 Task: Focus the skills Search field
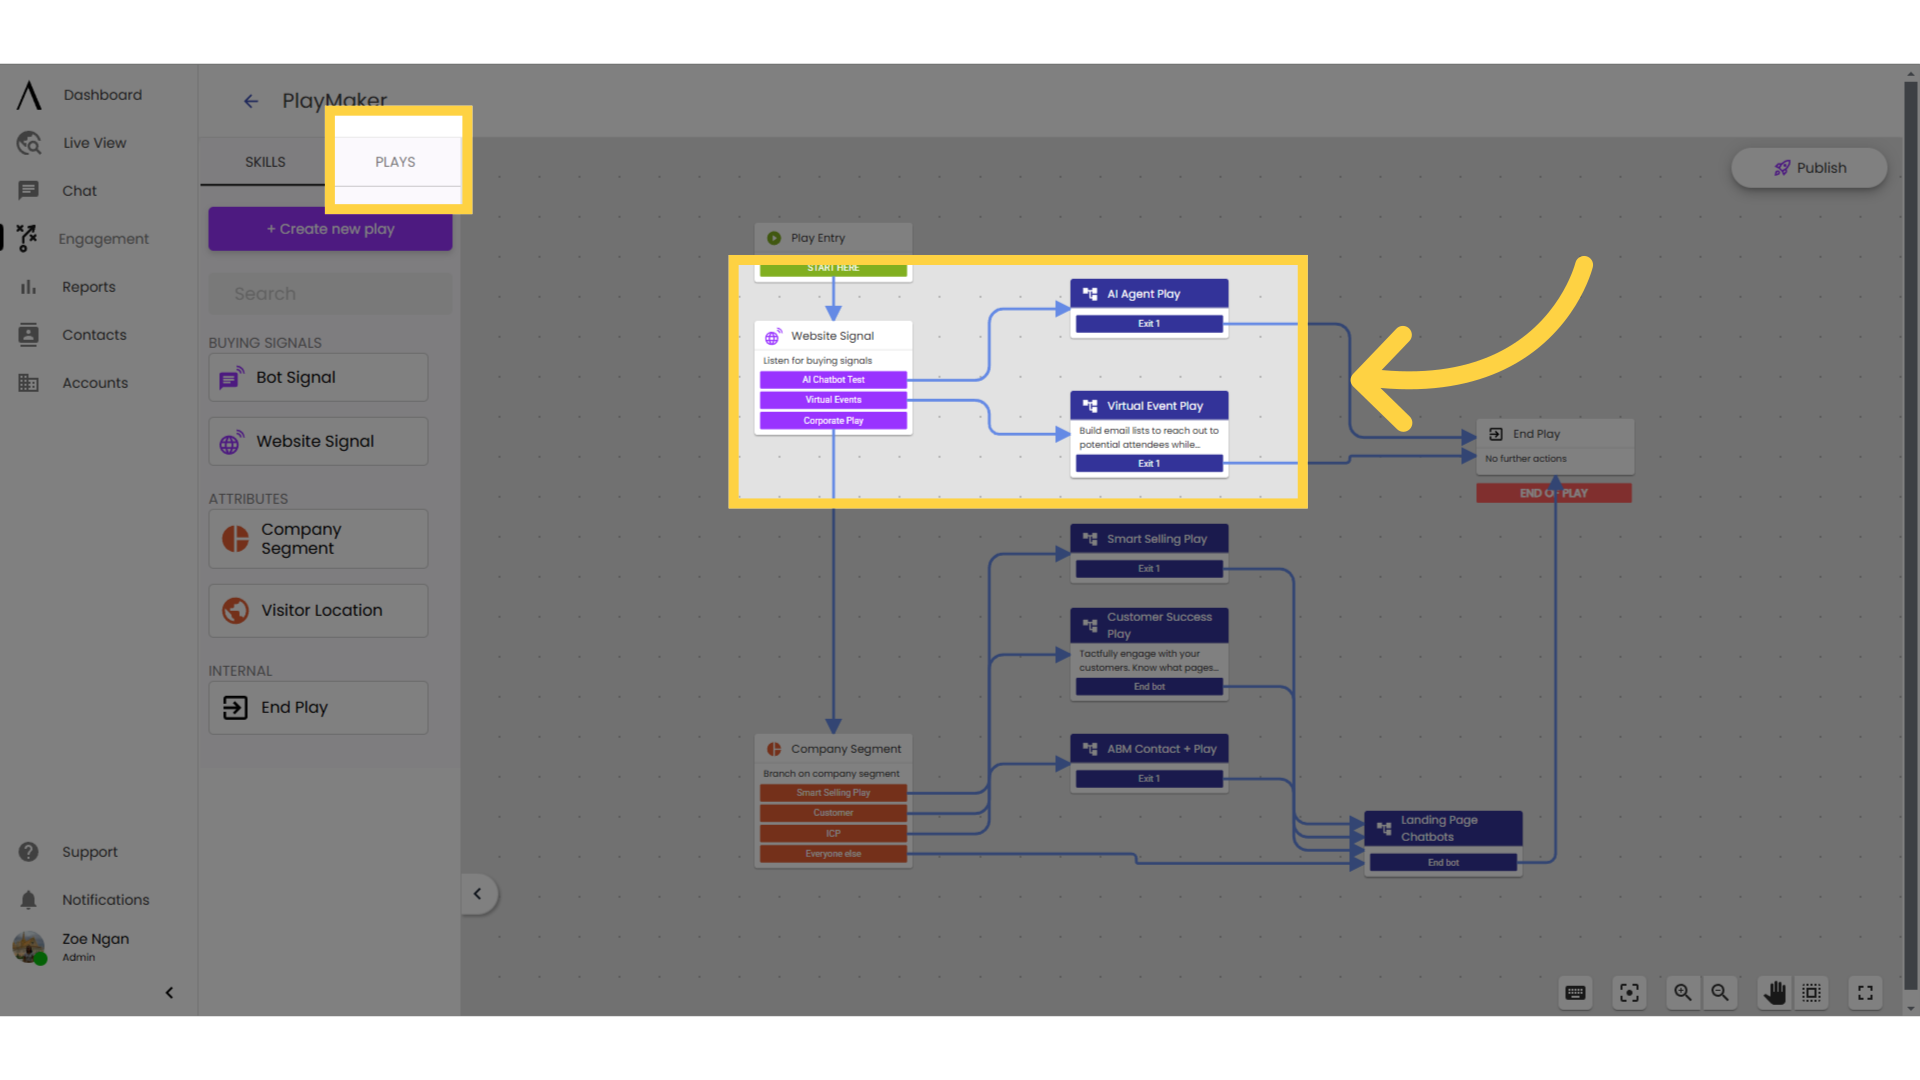point(330,294)
